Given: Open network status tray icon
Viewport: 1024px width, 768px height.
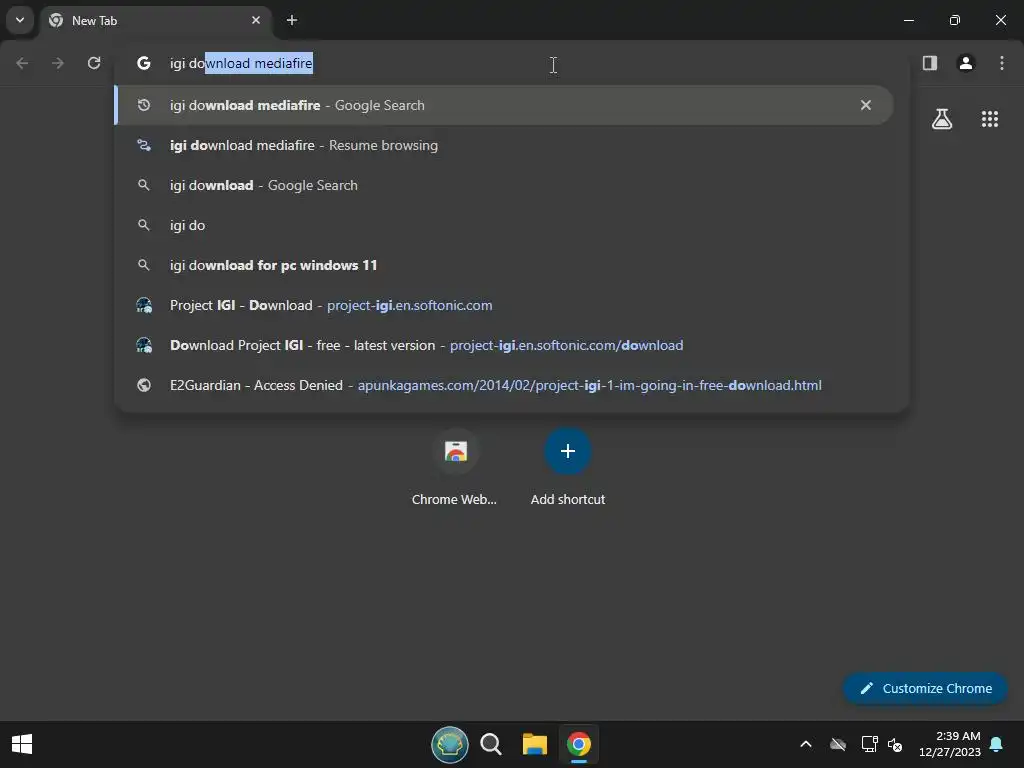Looking at the screenshot, I should (869, 744).
